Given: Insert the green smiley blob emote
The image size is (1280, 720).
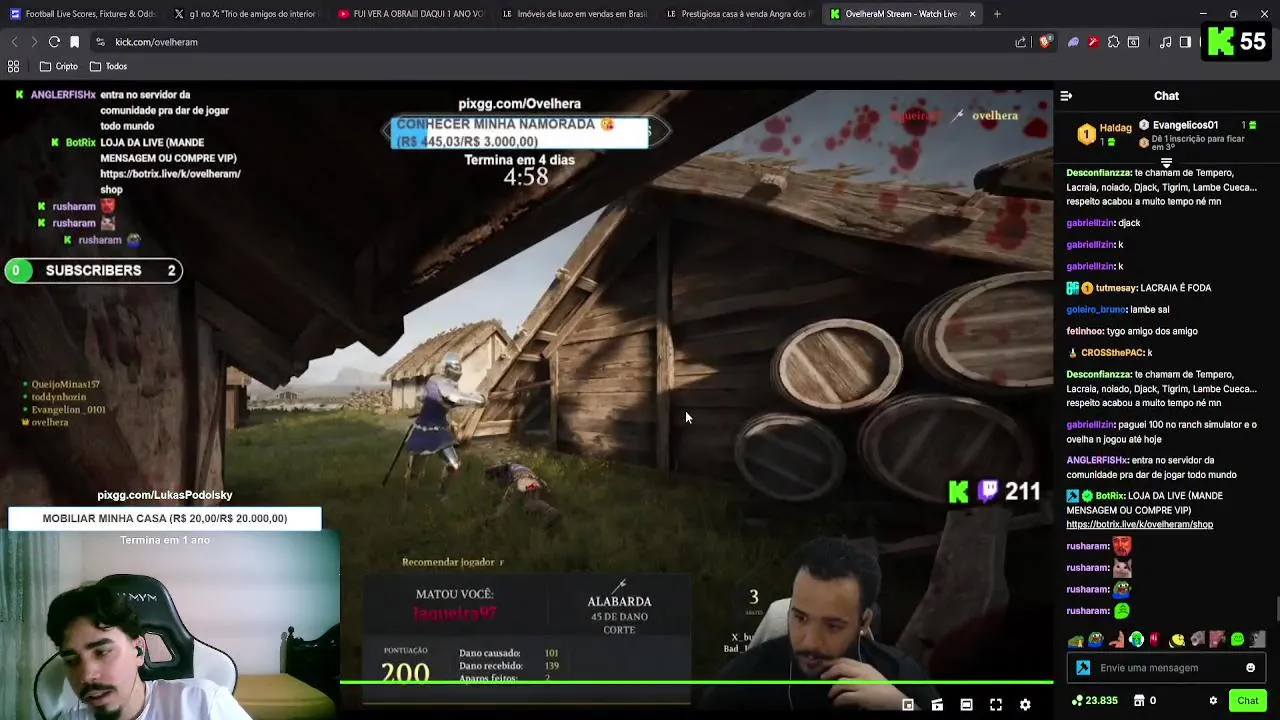Looking at the screenshot, I should [x=1237, y=640].
